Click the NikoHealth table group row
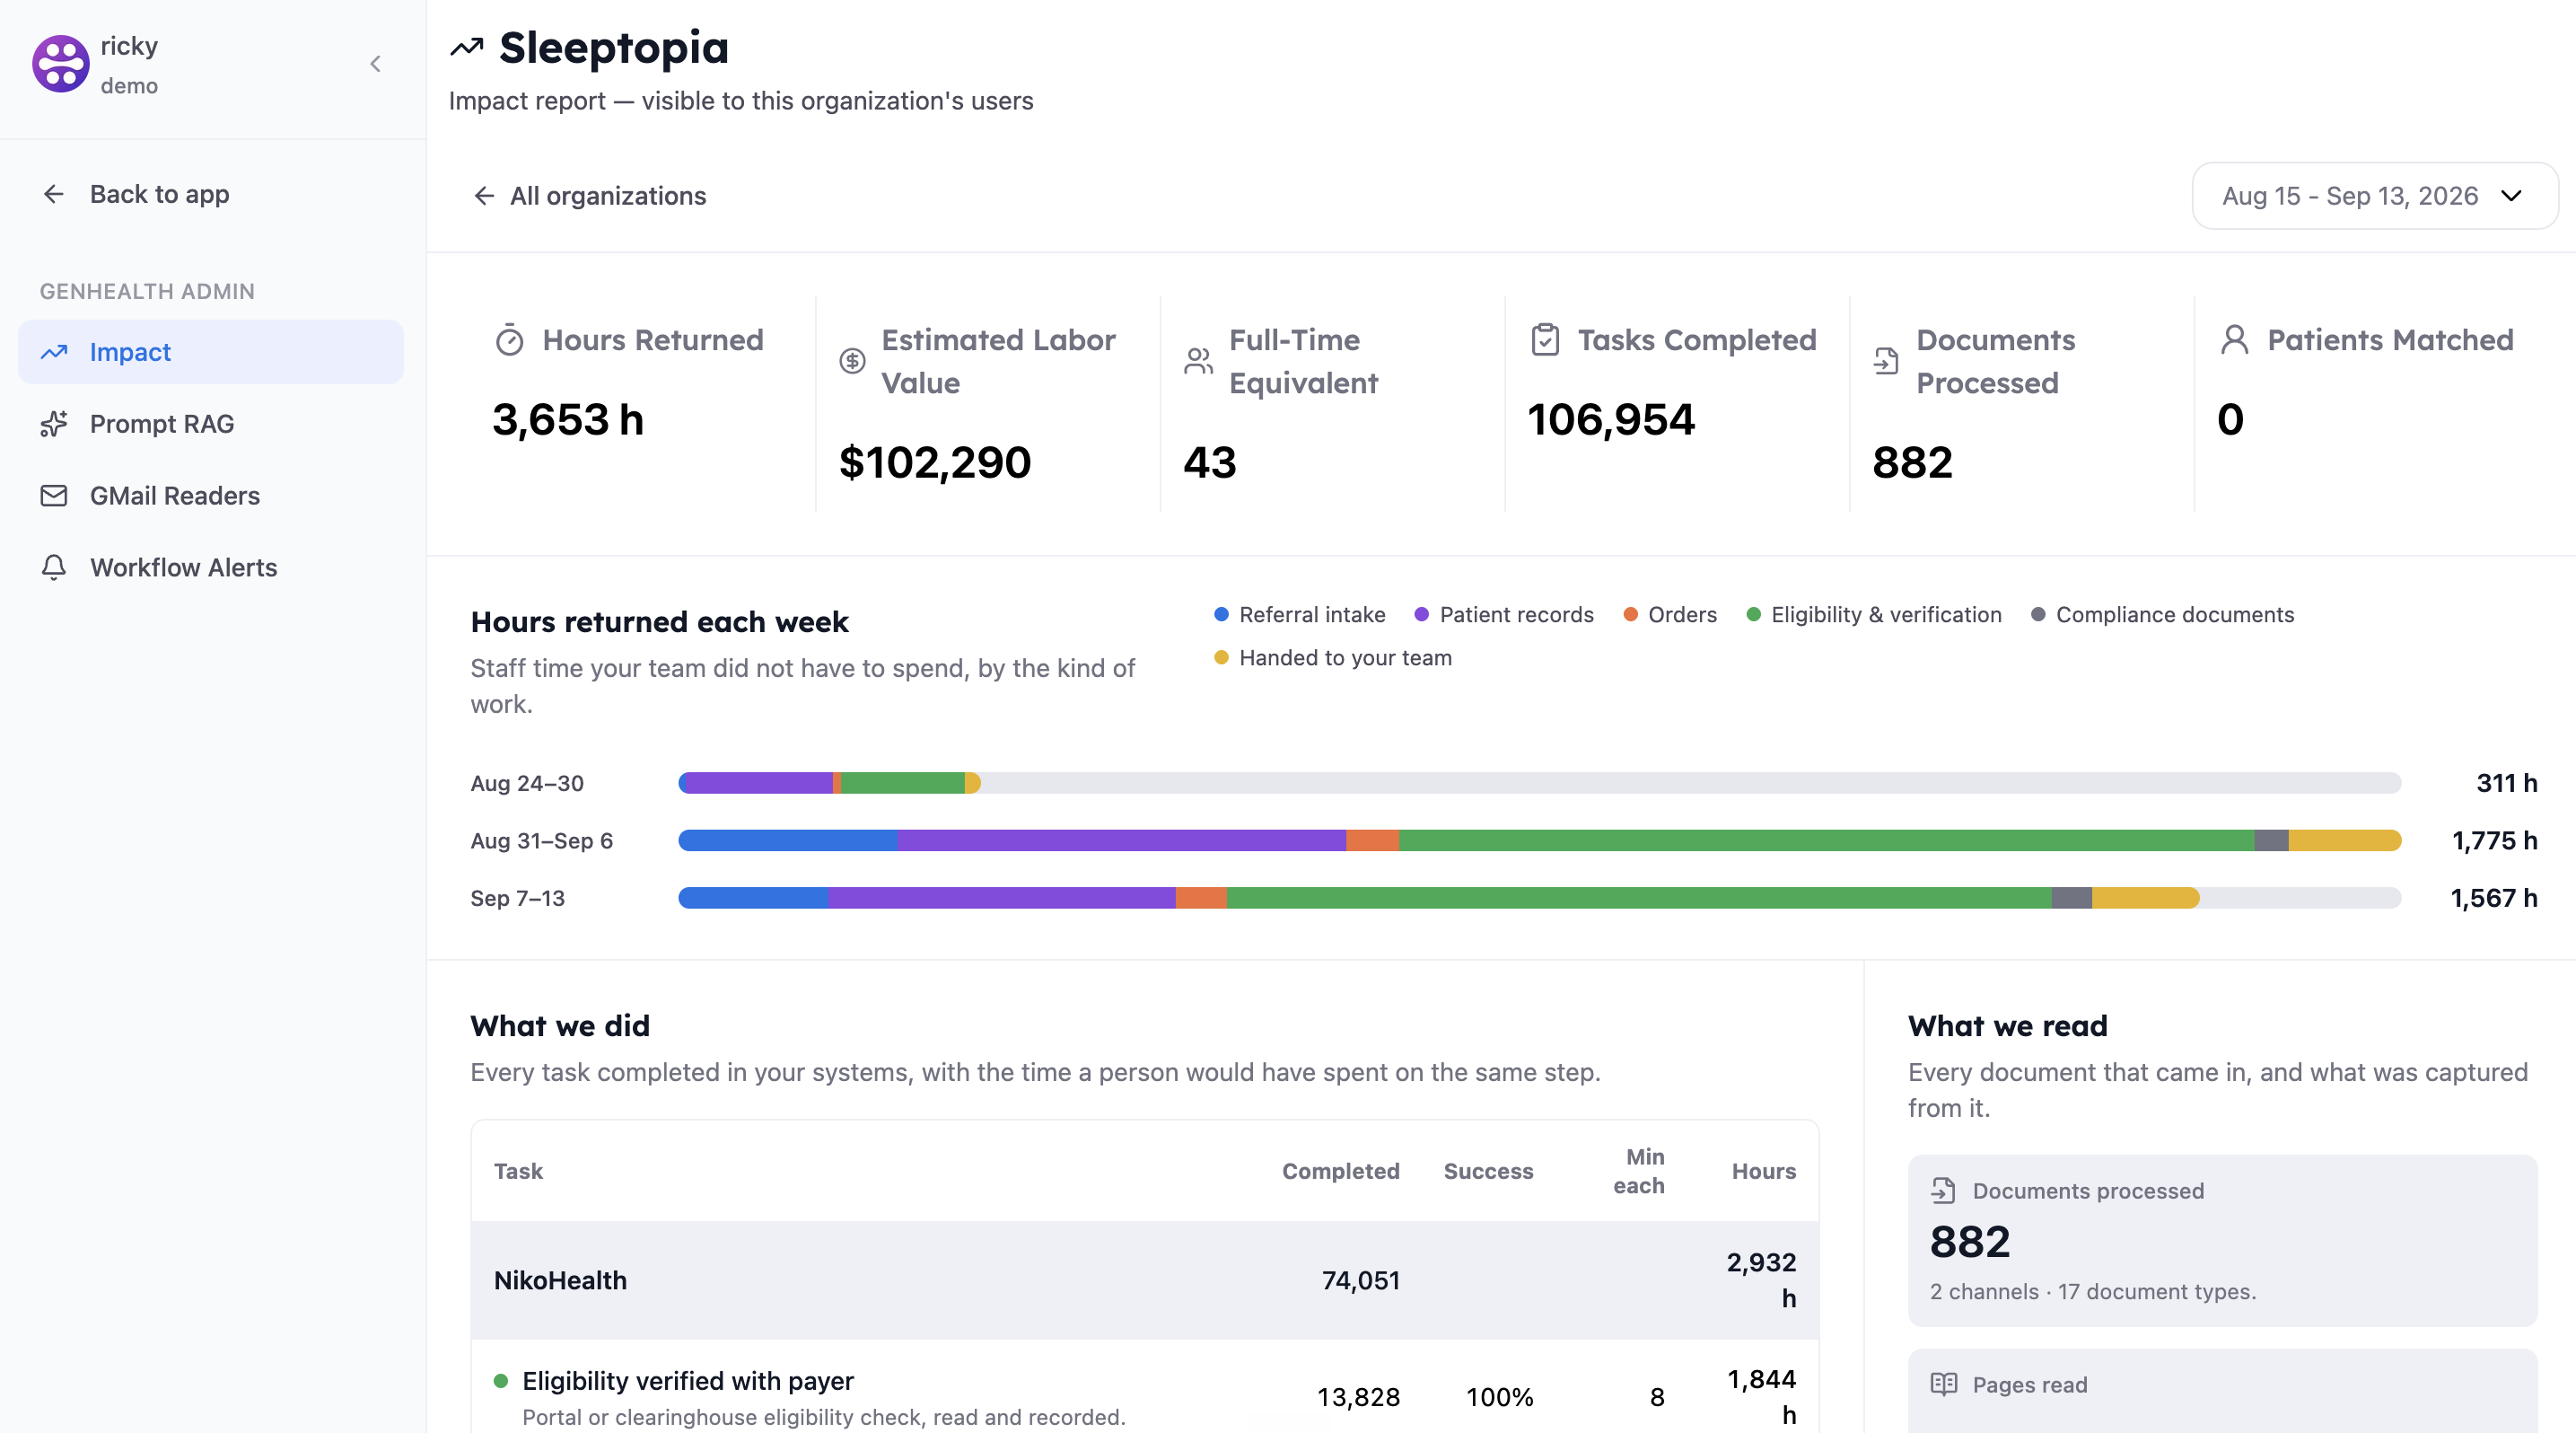 pyautogui.click(x=1144, y=1280)
